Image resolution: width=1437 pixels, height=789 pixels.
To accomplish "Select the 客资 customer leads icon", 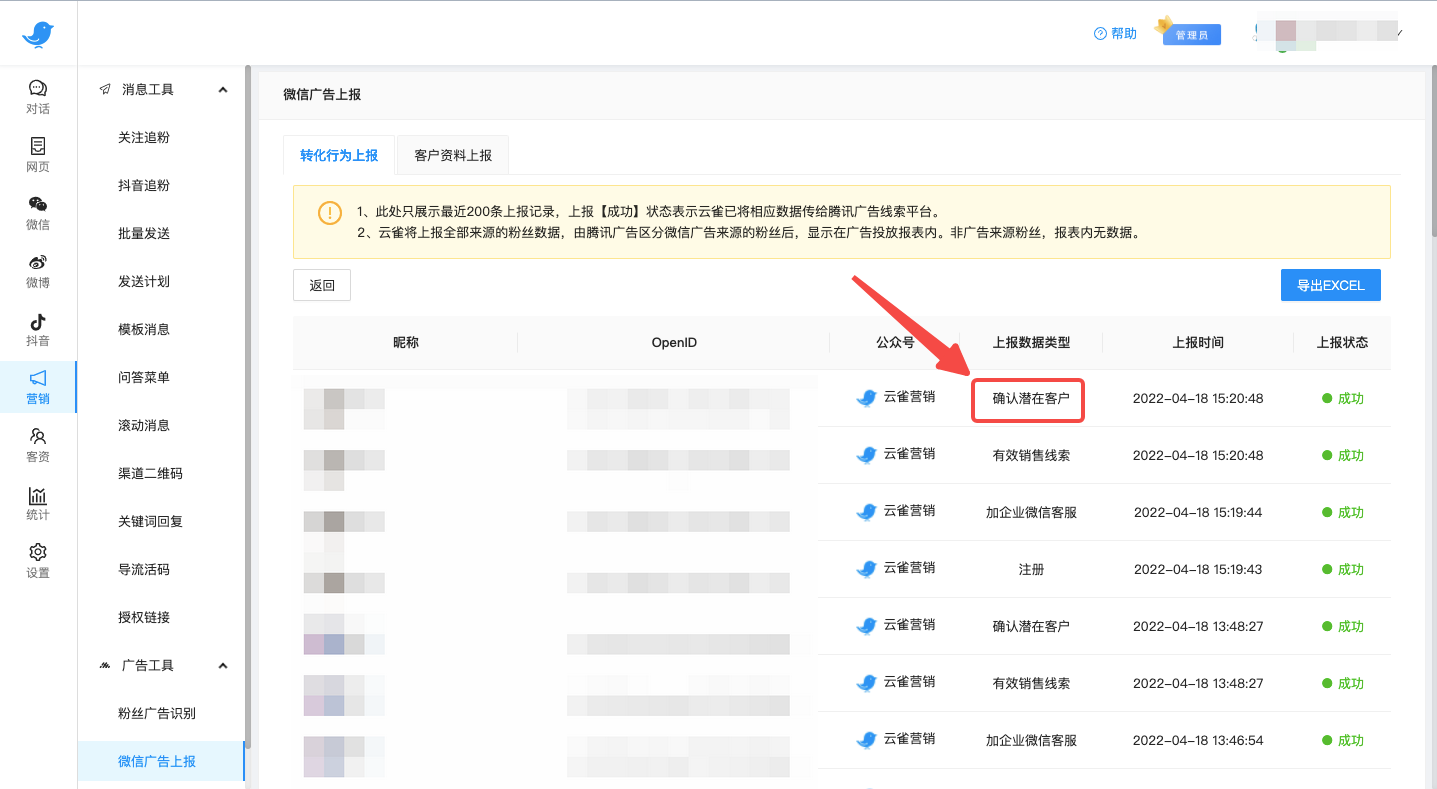I will click(x=37, y=444).
